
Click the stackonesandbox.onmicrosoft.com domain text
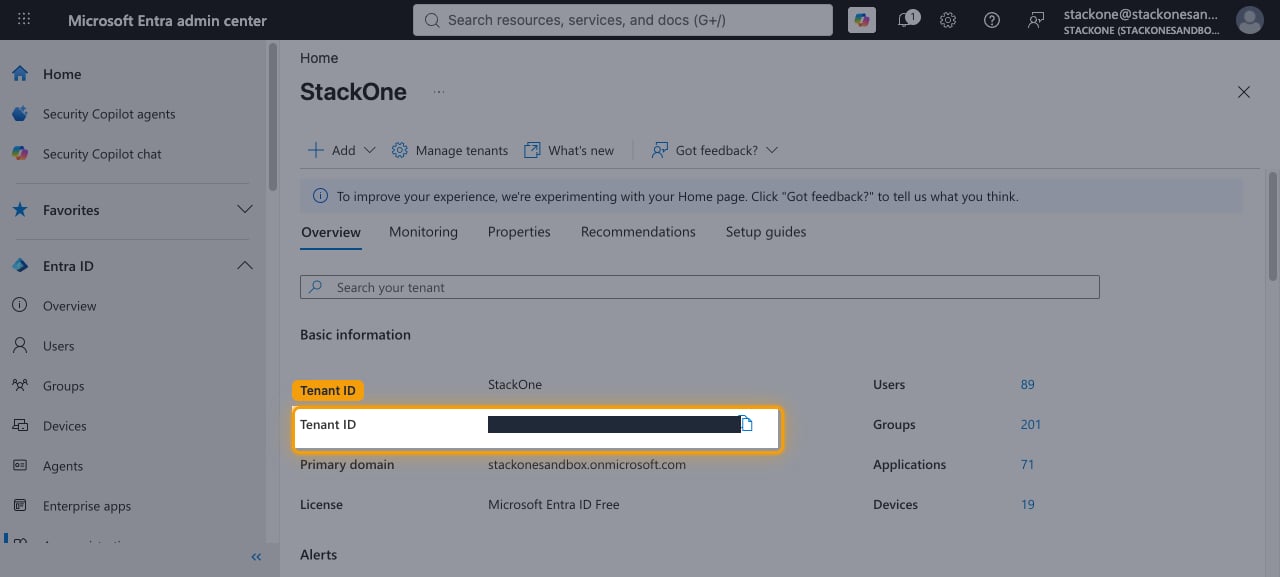pos(587,465)
